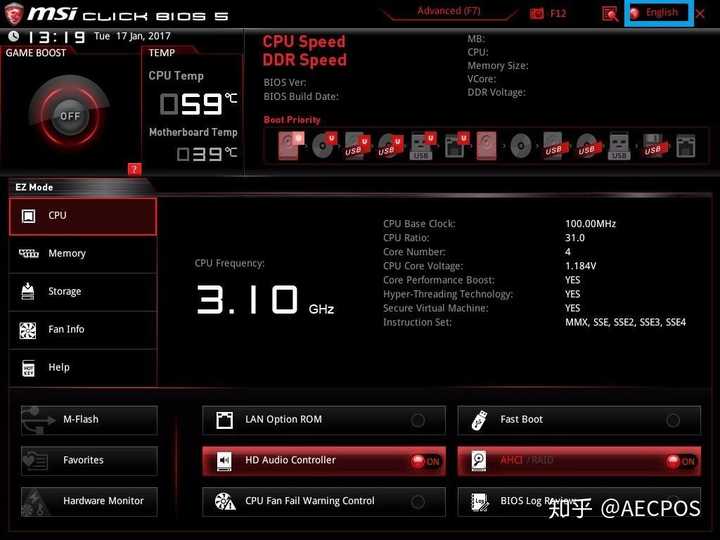This screenshot has height=540, width=720.
Task: Select highlighted UEFI hard disk boot device
Action: tap(290, 146)
